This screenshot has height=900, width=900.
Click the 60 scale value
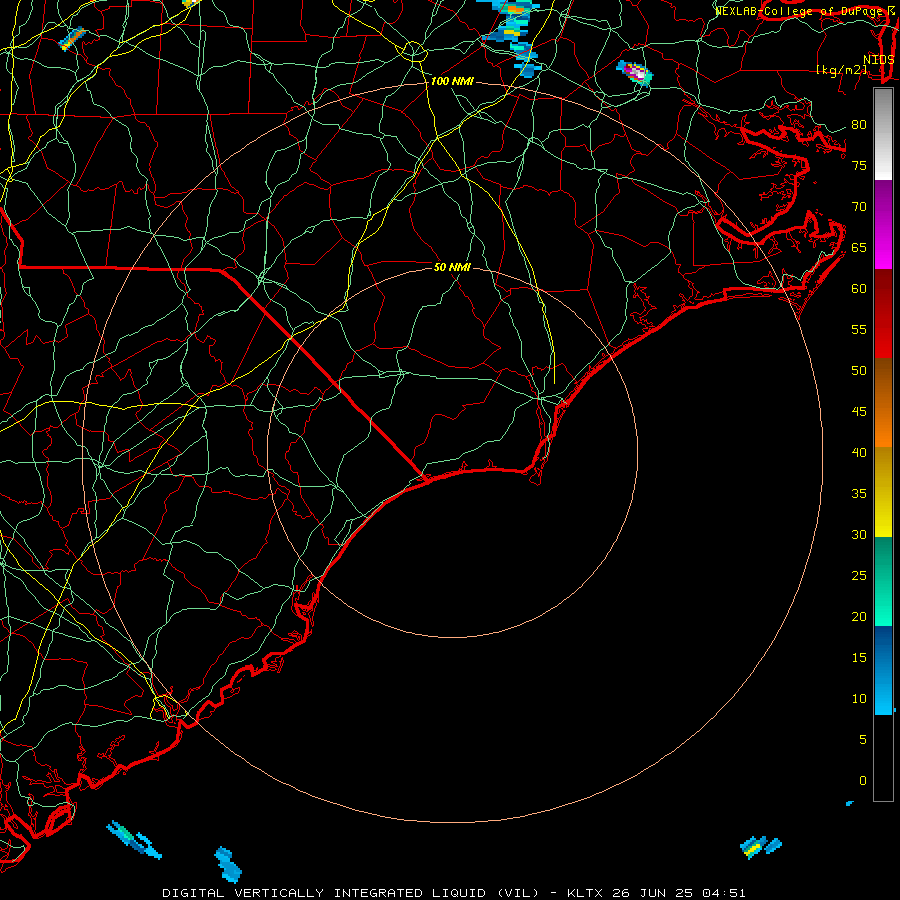[859, 289]
